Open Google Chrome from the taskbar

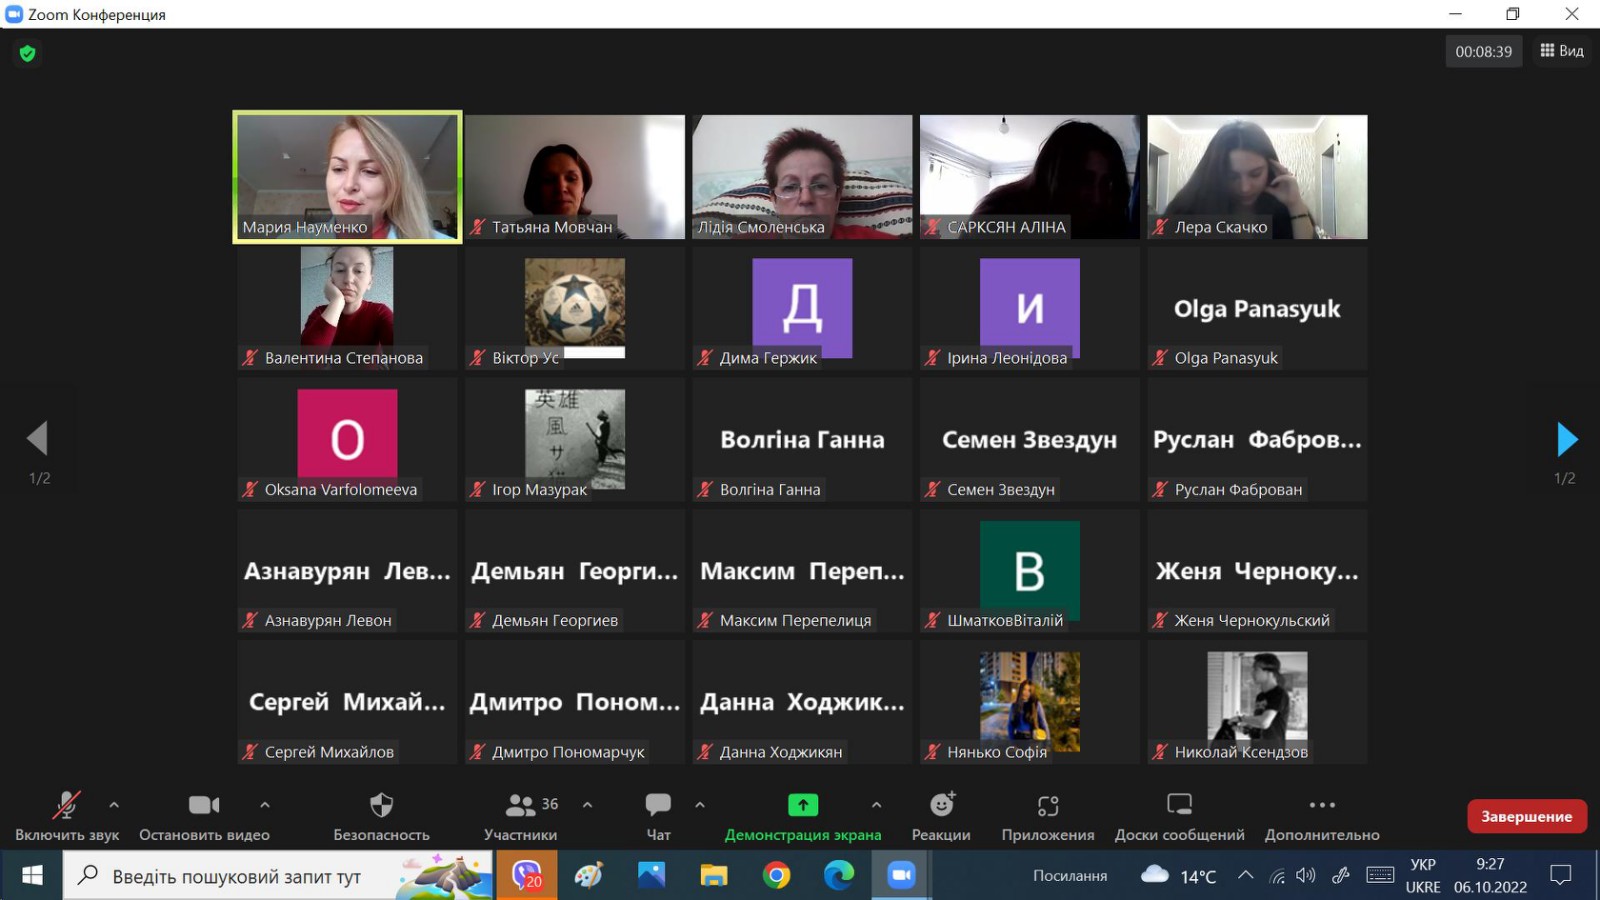776,876
